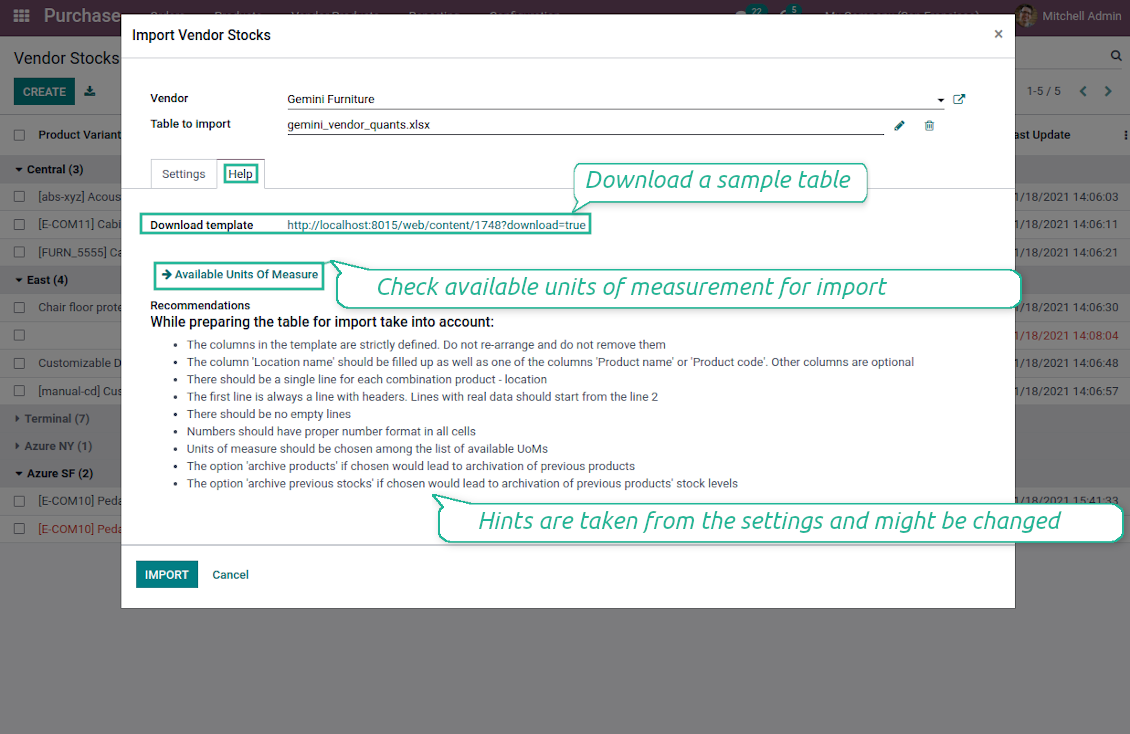Click the download template URL link

pyautogui.click(x=436, y=225)
